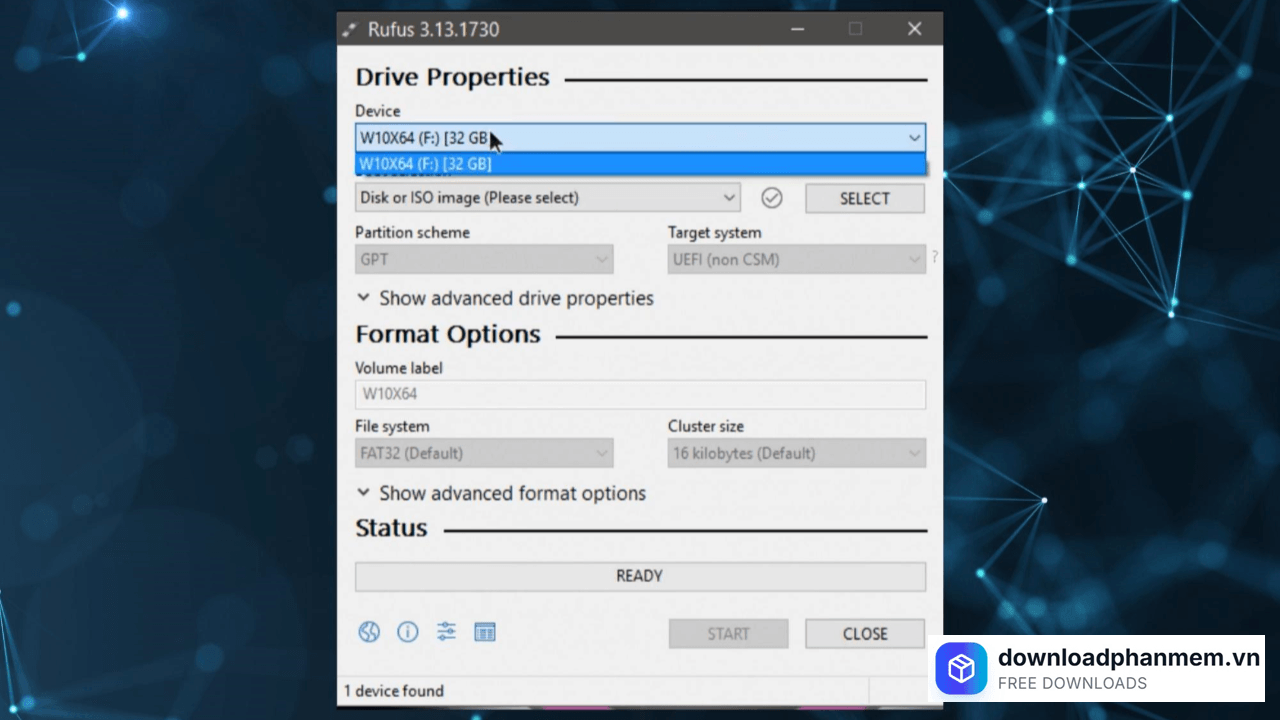Click the START button
Viewport: 1280px width, 720px height.
tap(728, 633)
